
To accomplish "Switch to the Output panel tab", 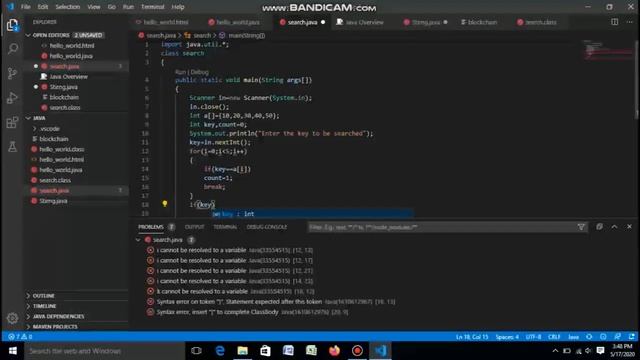I will [194, 227].
